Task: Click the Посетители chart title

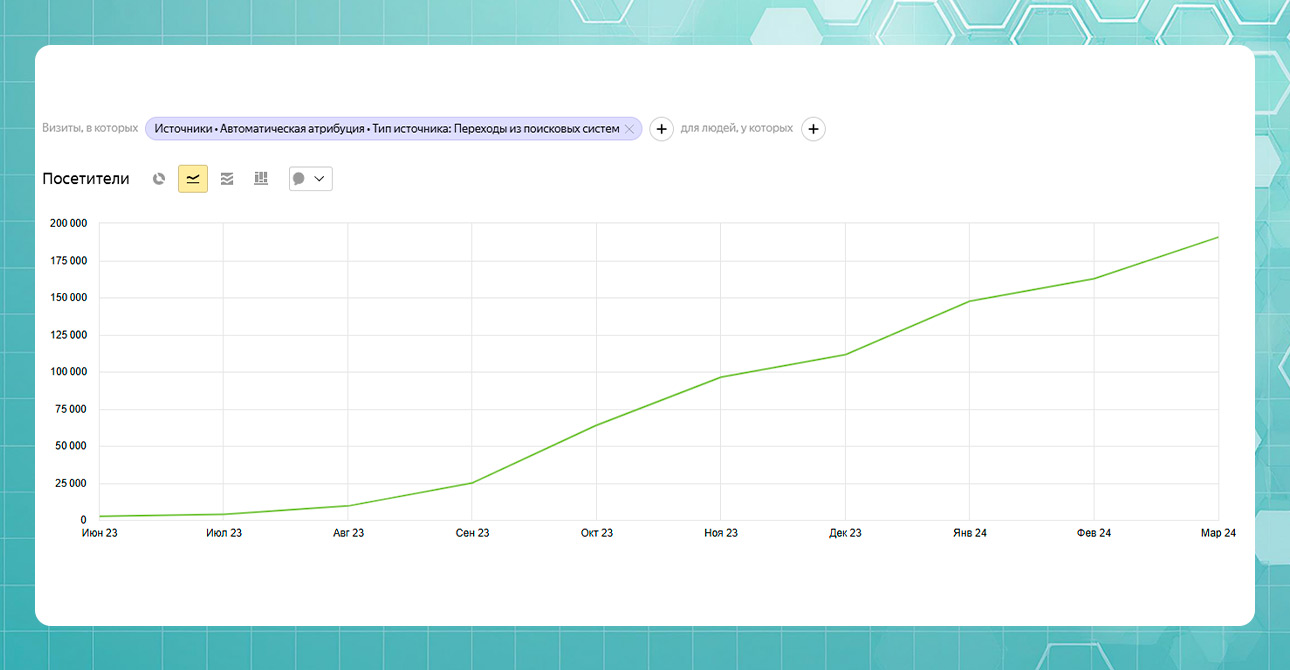Action: click(86, 179)
